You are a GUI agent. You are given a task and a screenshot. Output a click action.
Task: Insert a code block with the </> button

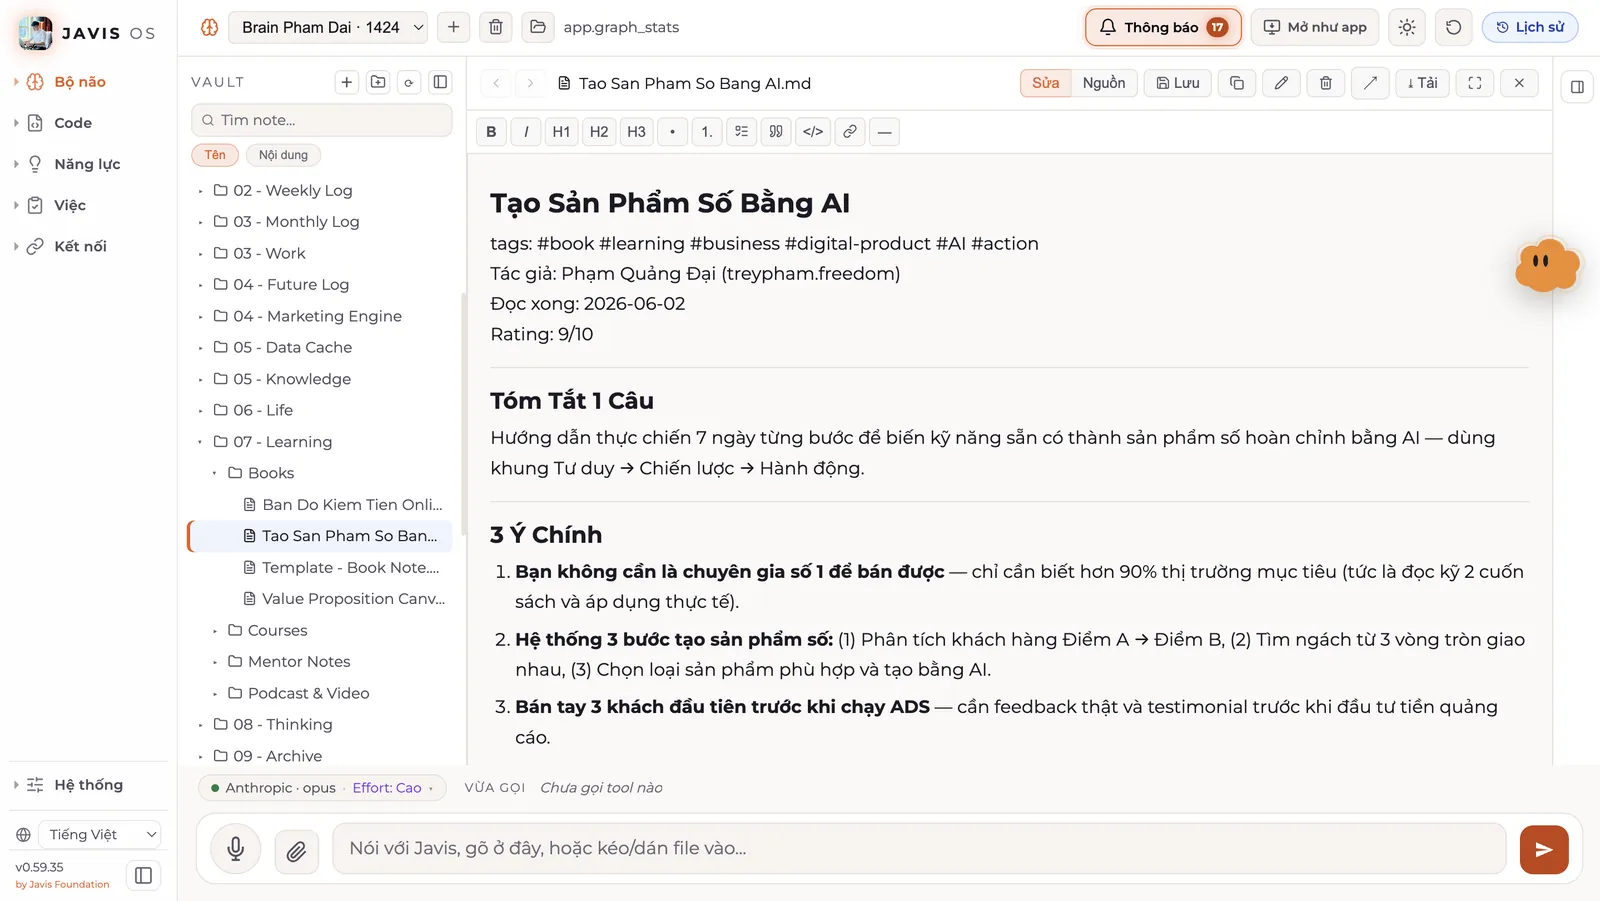[813, 131]
